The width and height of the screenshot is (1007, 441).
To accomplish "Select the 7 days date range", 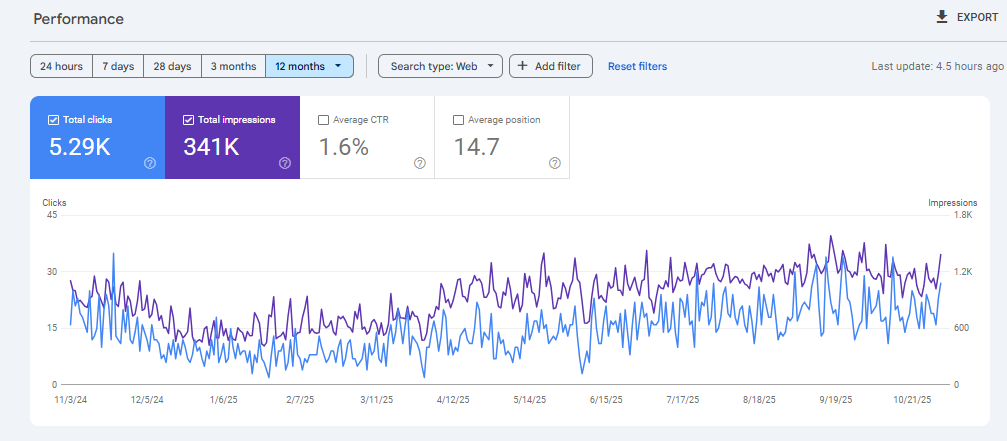I will (x=118, y=67).
